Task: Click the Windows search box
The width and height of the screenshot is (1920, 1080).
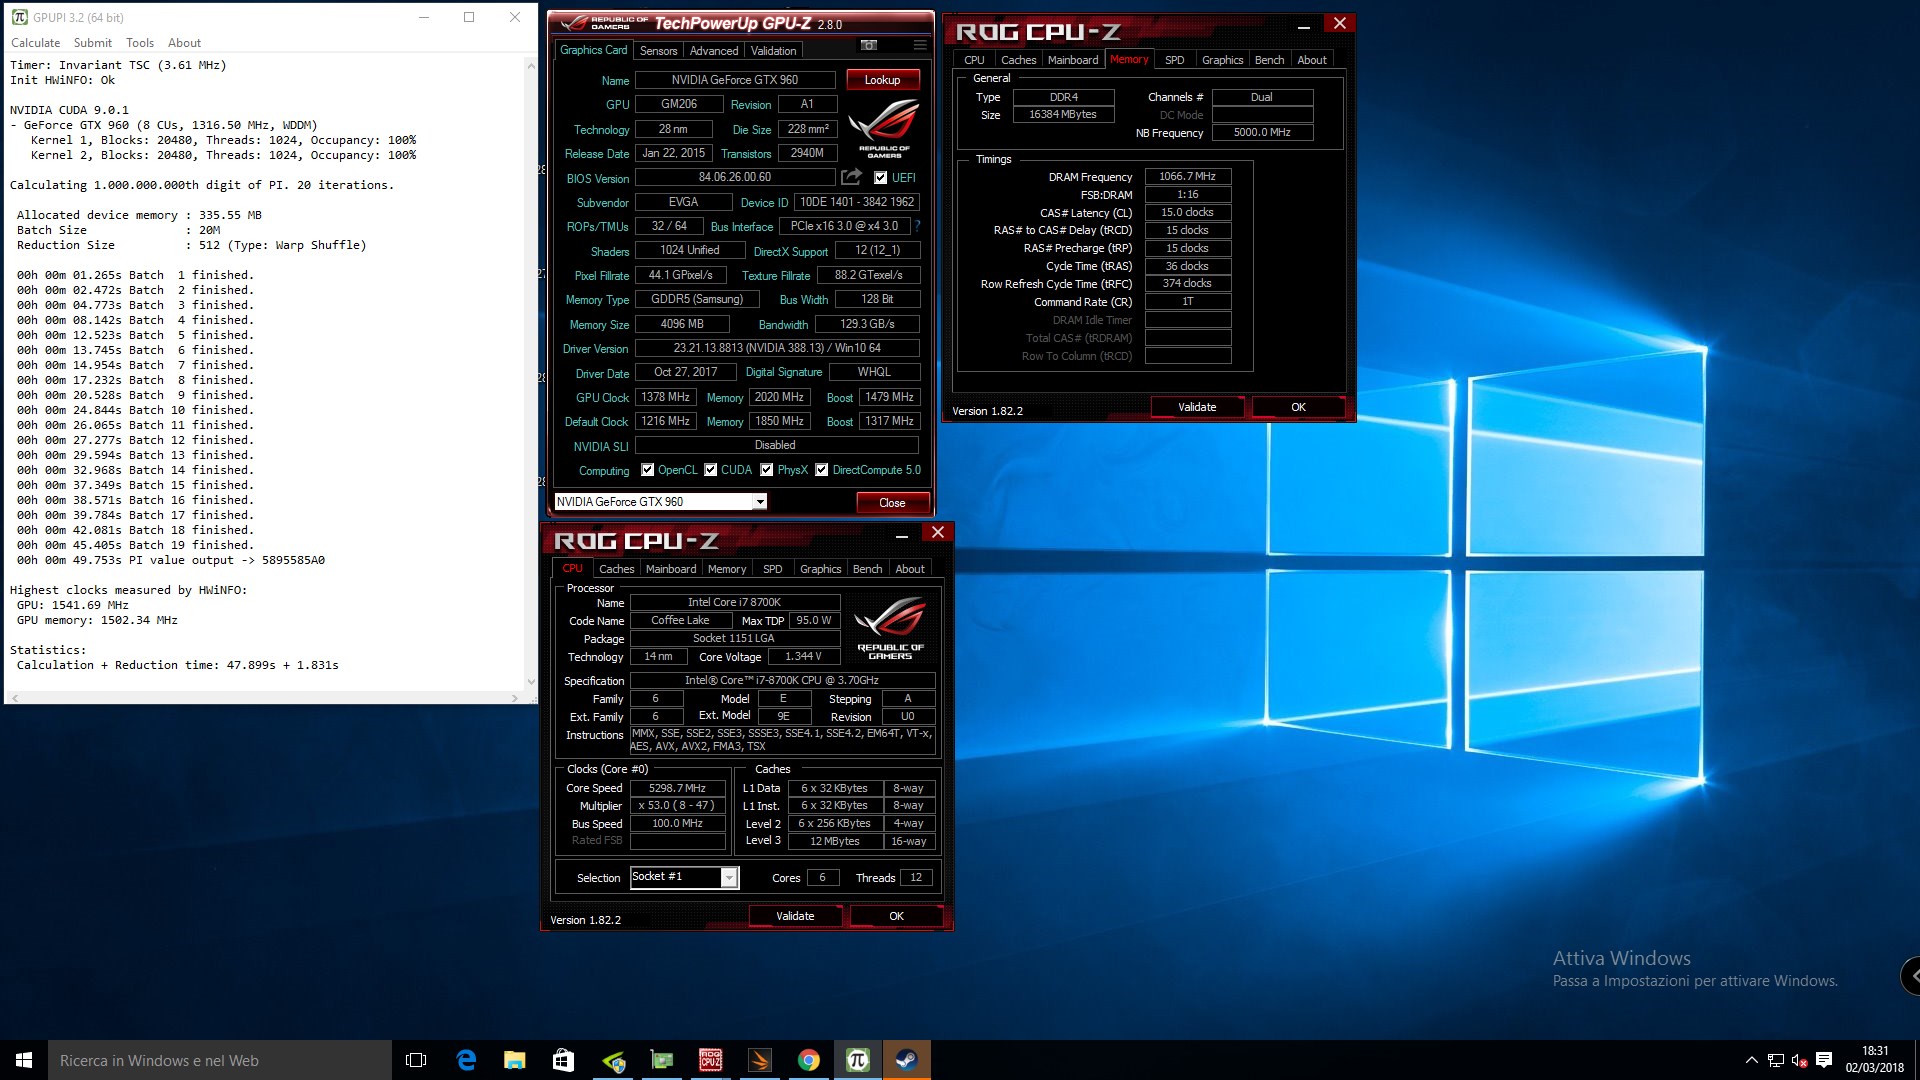Action: coord(220,1060)
